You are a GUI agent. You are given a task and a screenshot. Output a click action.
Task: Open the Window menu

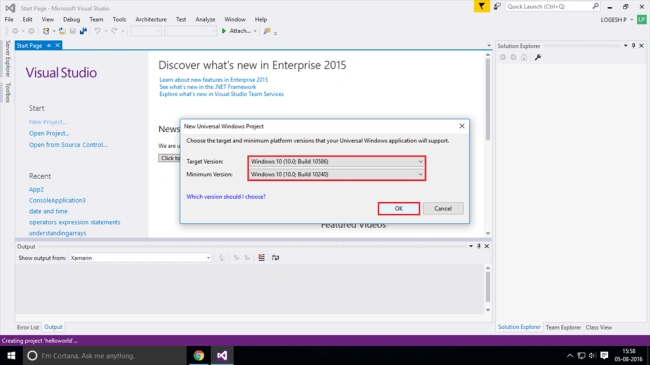(x=235, y=19)
